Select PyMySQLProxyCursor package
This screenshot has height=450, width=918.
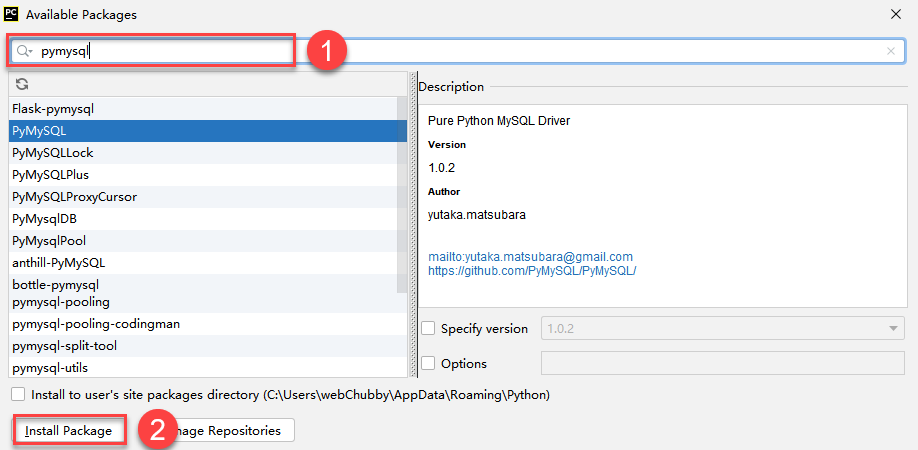[203, 197]
